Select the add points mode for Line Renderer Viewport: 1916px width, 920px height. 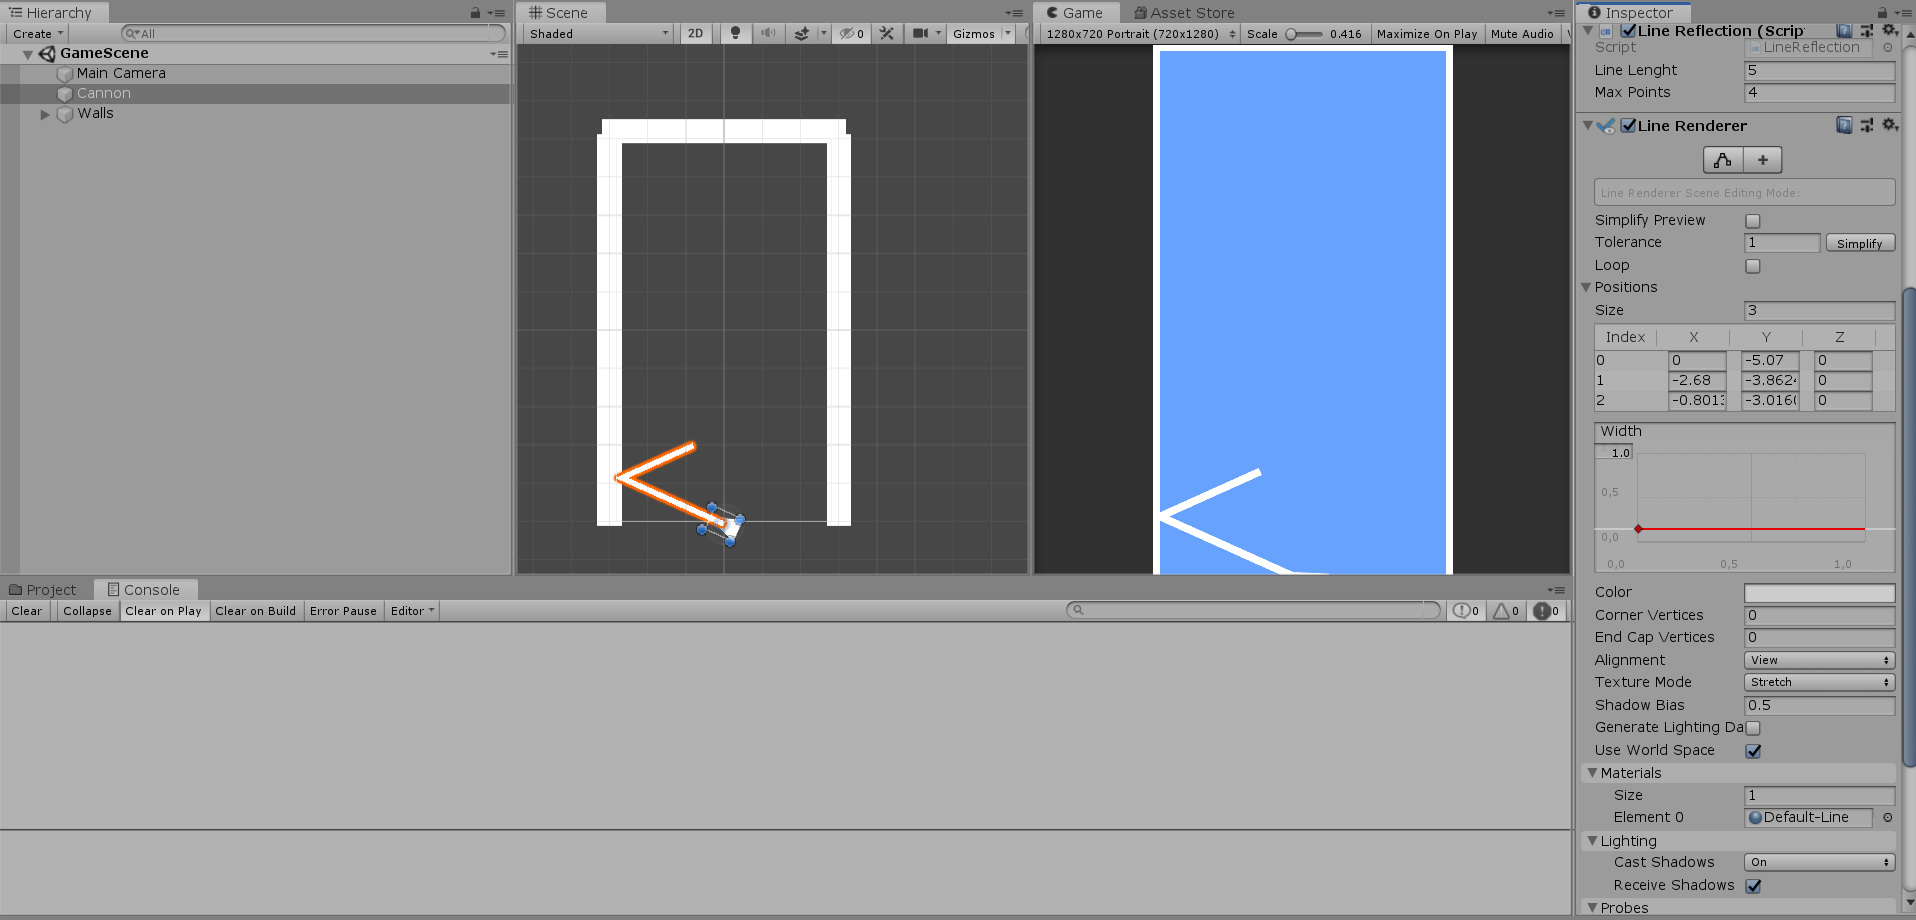(1763, 159)
